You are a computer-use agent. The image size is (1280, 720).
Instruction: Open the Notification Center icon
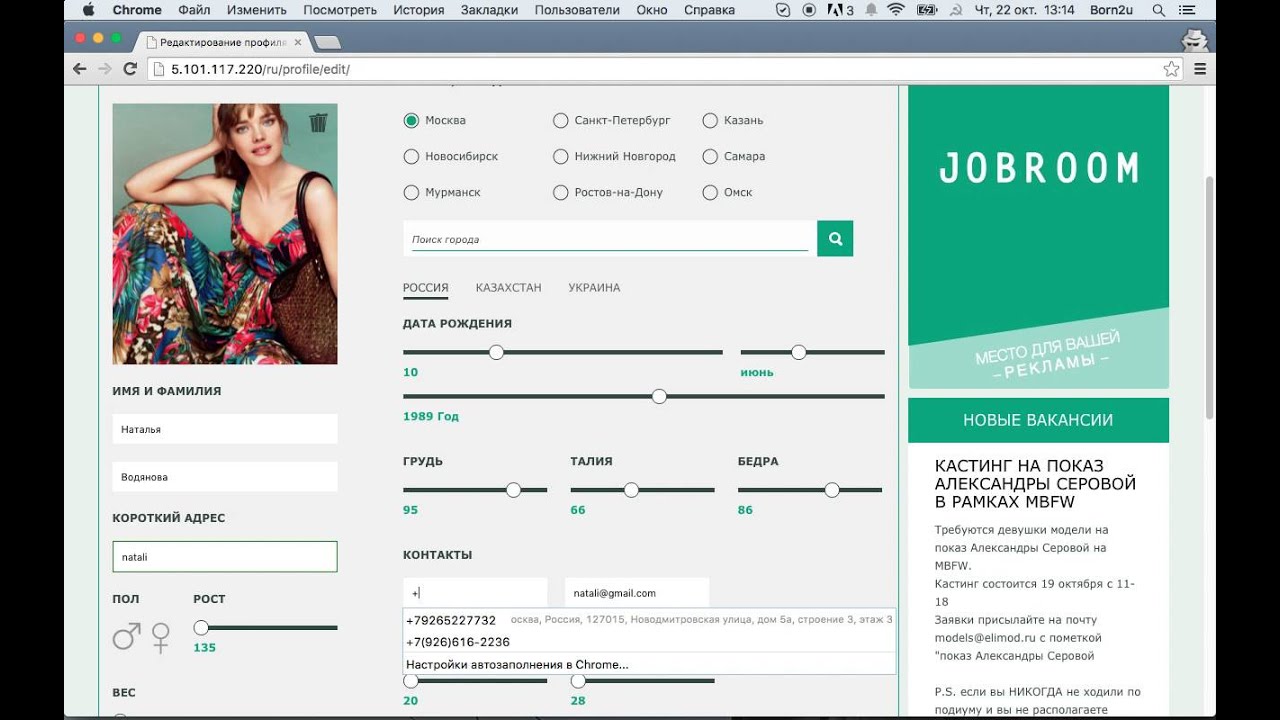(x=1188, y=10)
